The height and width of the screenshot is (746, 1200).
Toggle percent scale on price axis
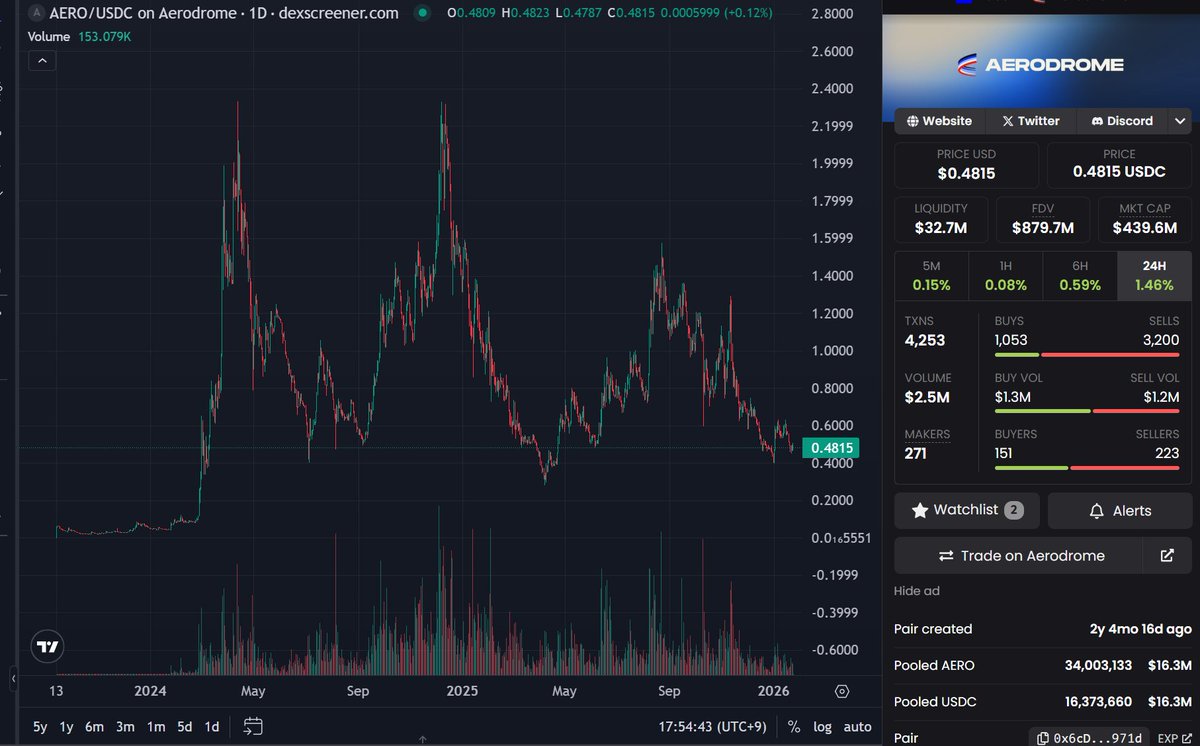[794, 727]
